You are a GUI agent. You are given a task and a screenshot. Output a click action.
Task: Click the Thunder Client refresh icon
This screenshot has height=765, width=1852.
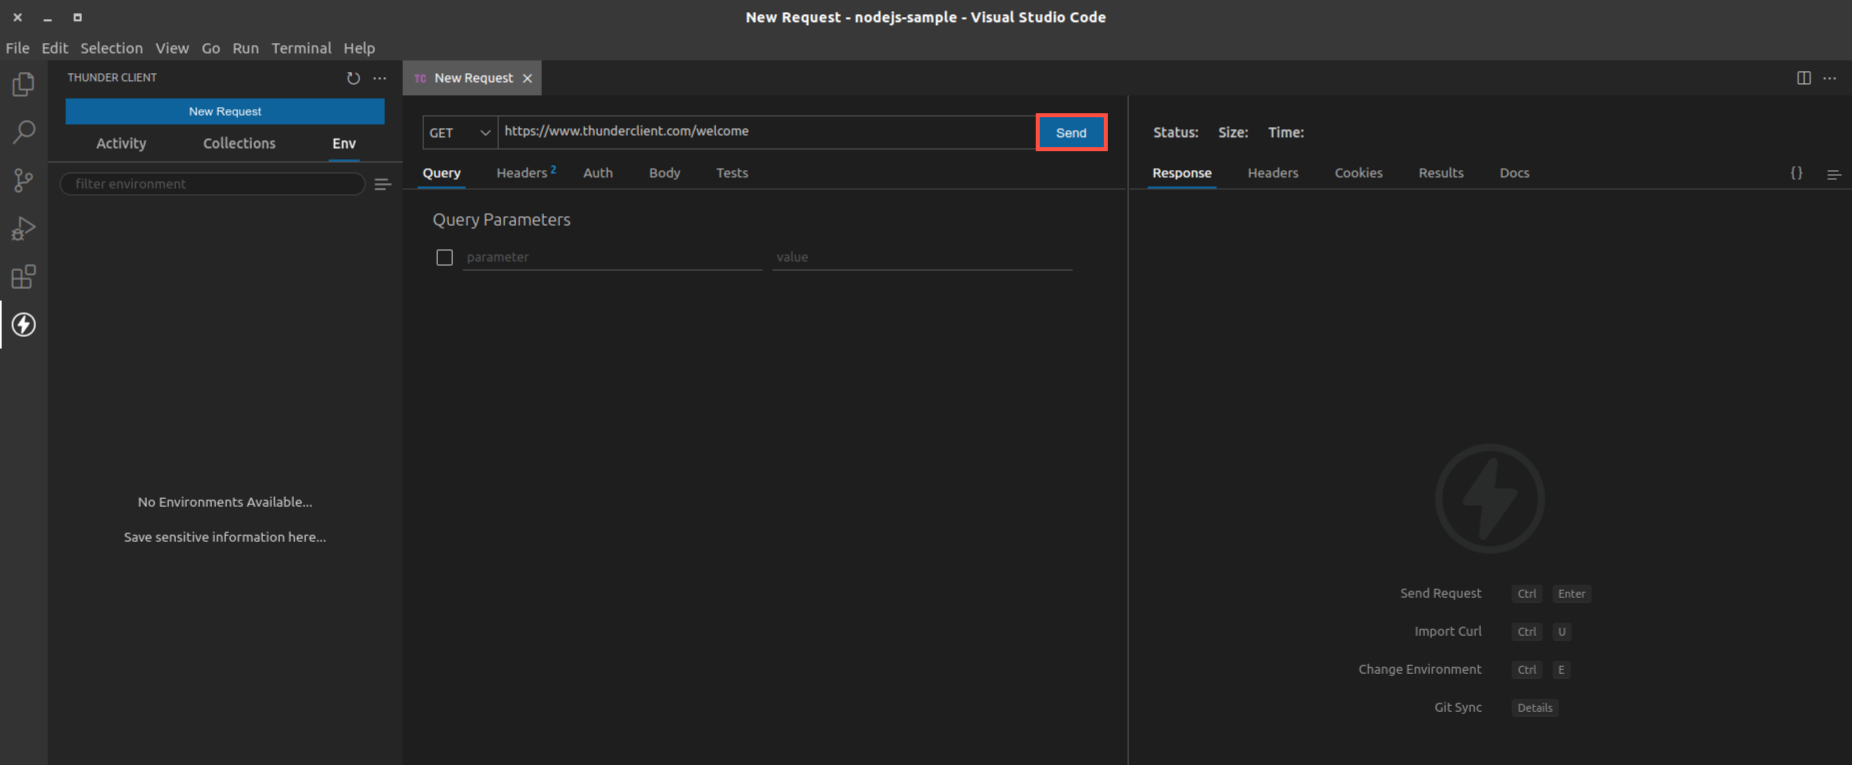click(x=353, y=78)
